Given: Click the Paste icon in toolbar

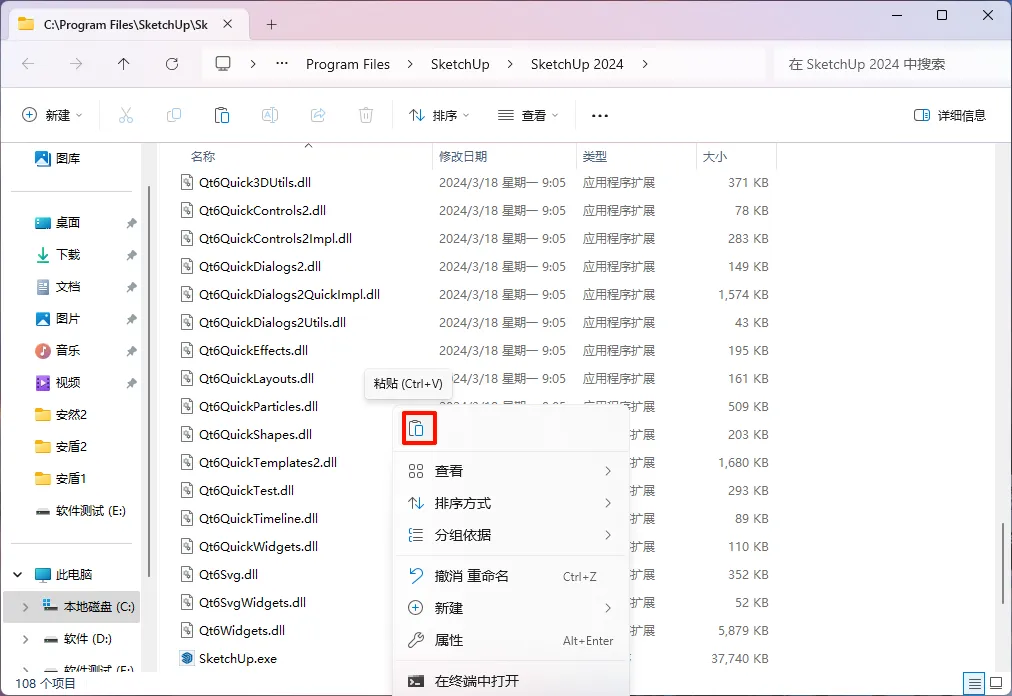Looking at the screenshot, I should (222, 116).
